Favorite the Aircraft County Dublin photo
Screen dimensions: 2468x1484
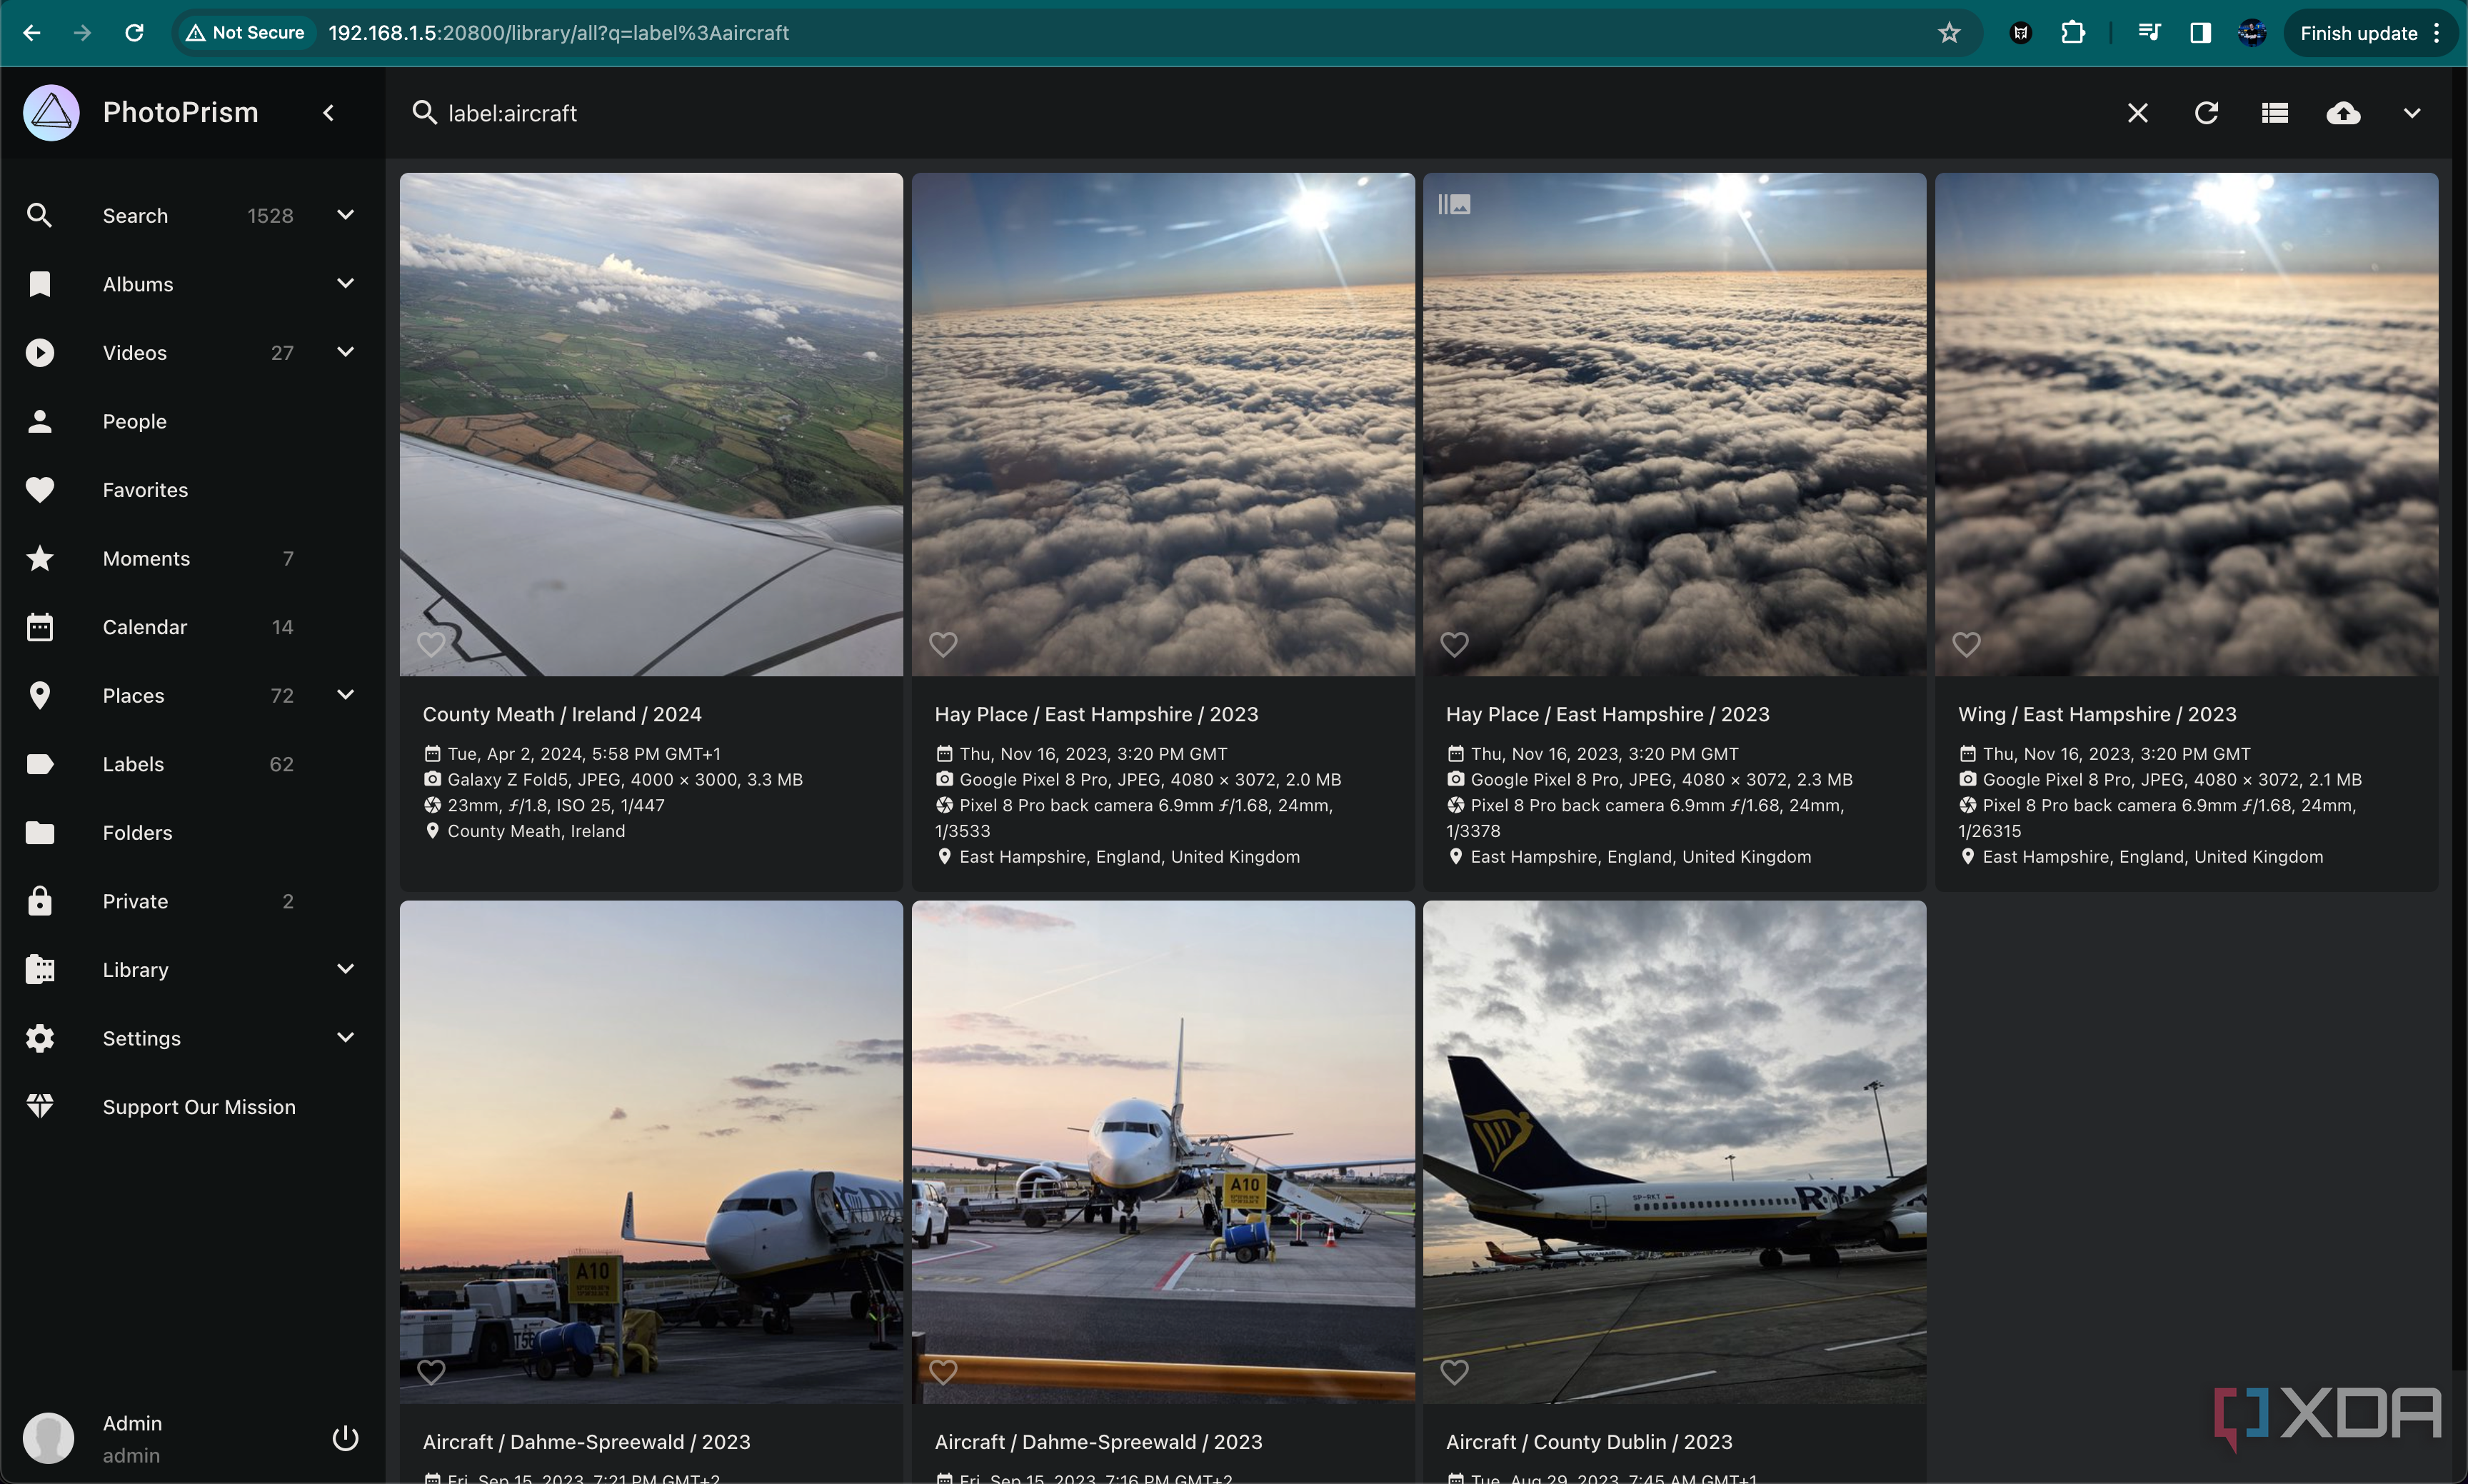1454,1372
